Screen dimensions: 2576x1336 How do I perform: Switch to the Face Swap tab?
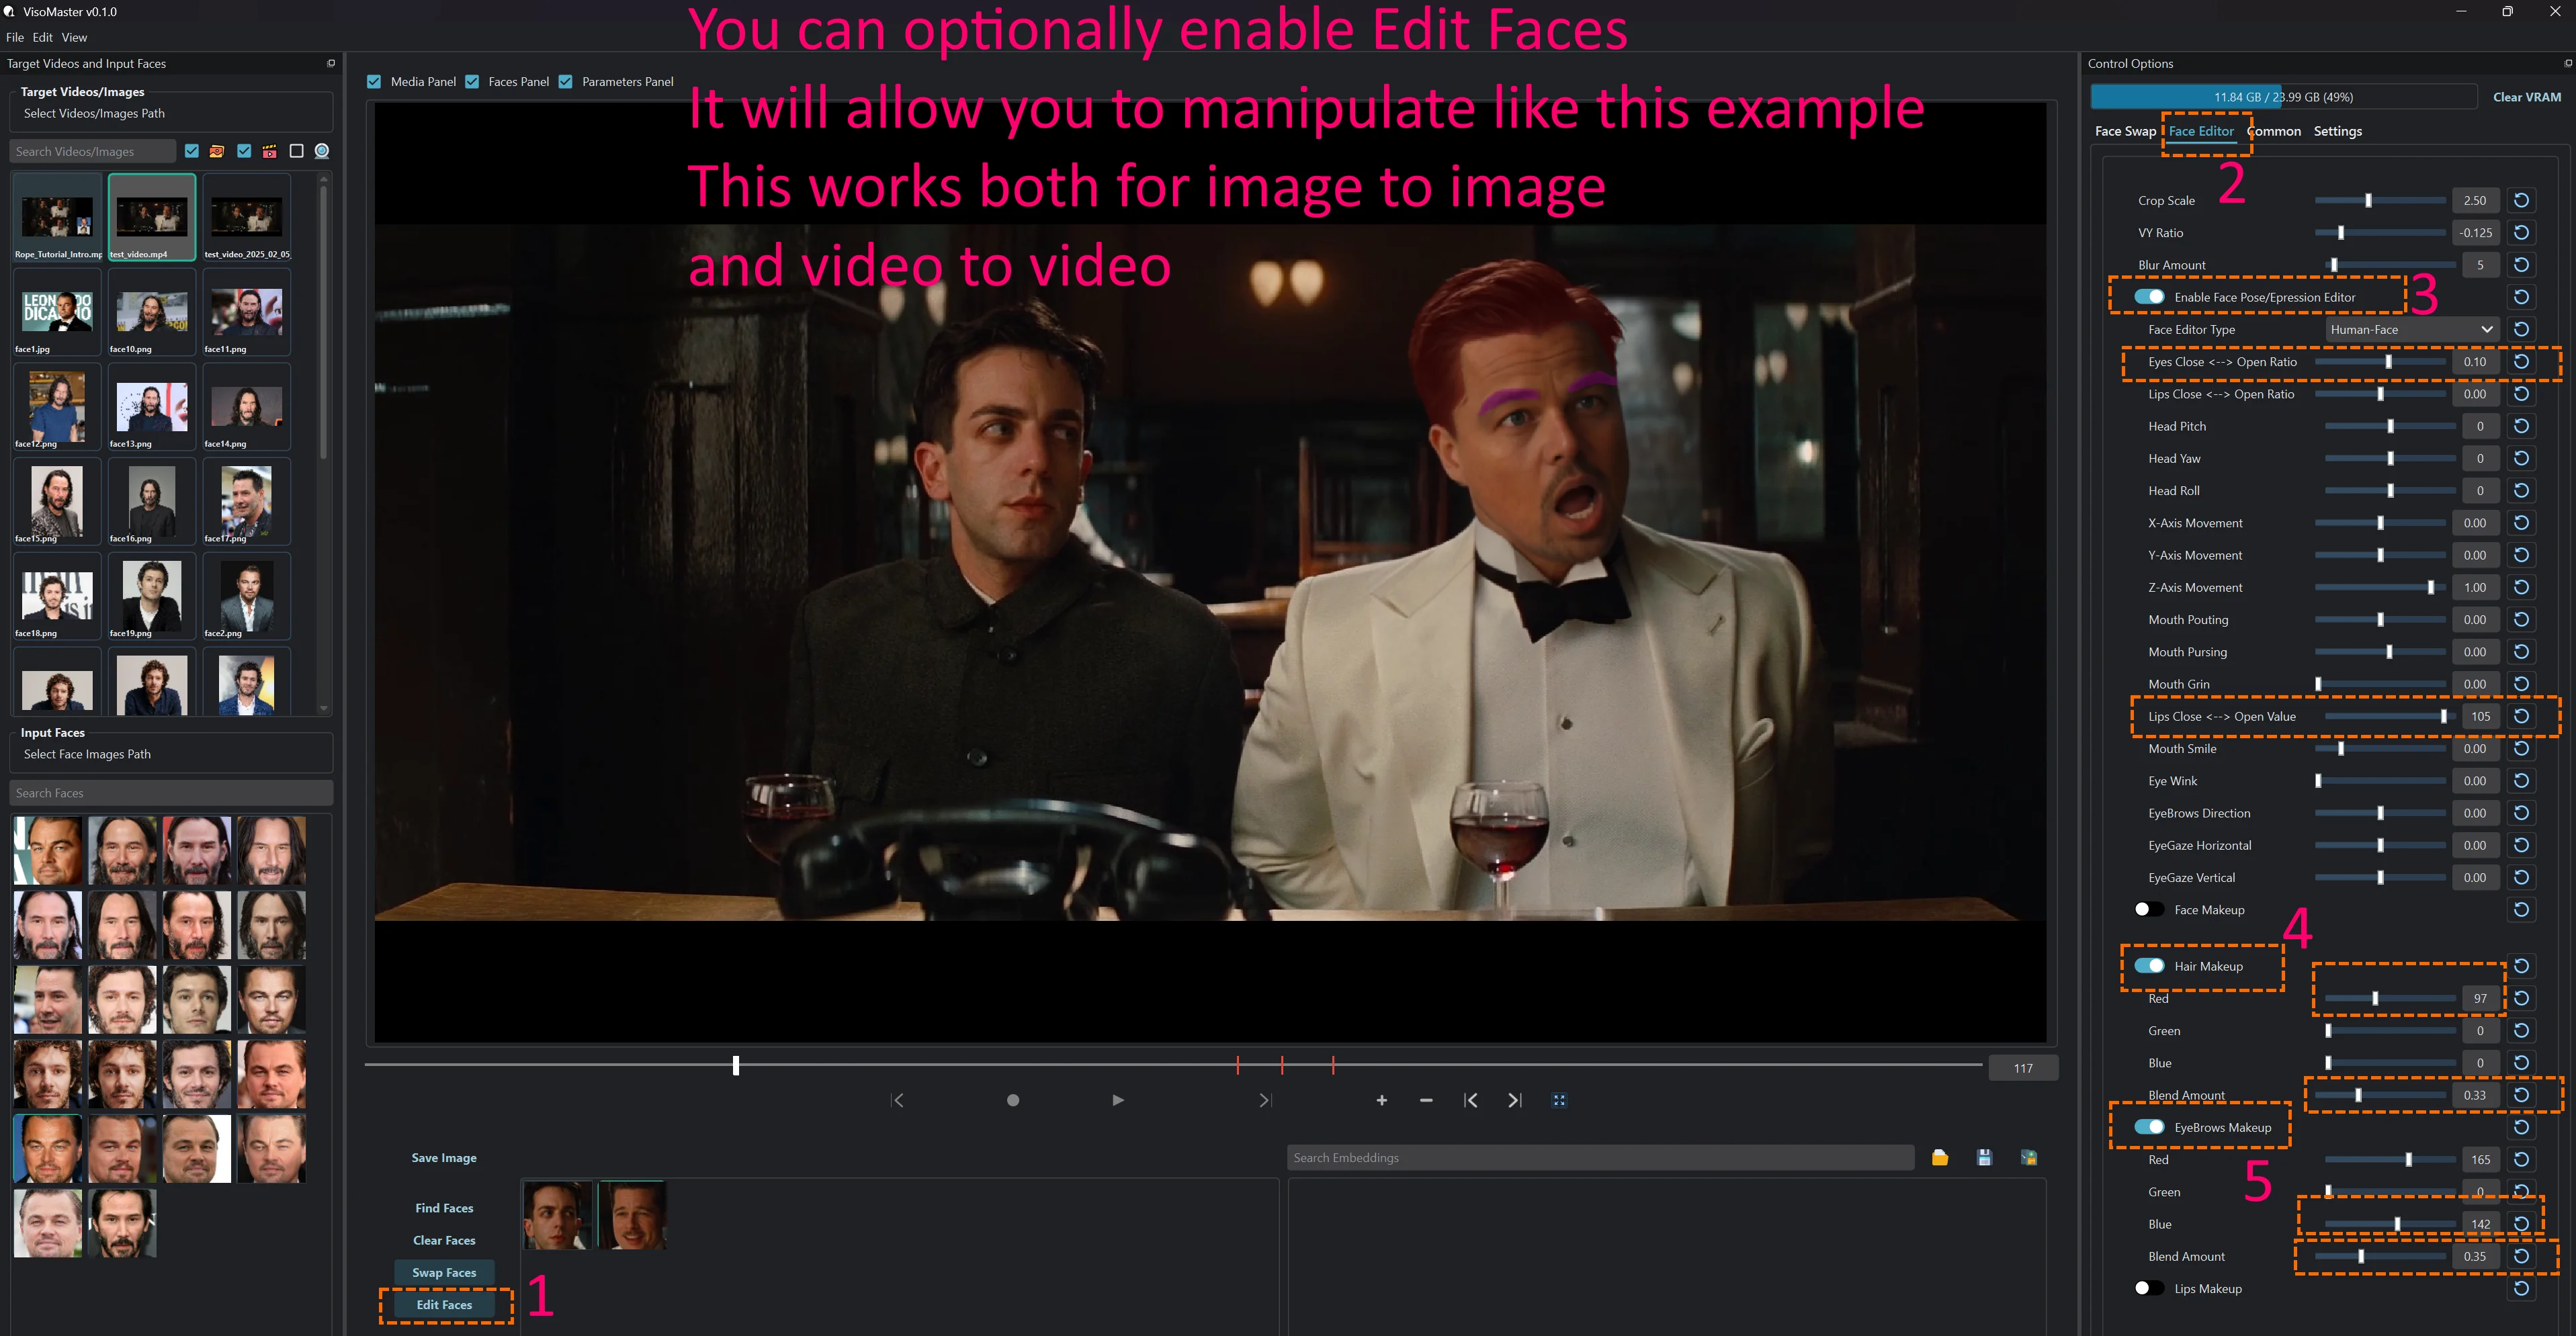click(2125, 131)
